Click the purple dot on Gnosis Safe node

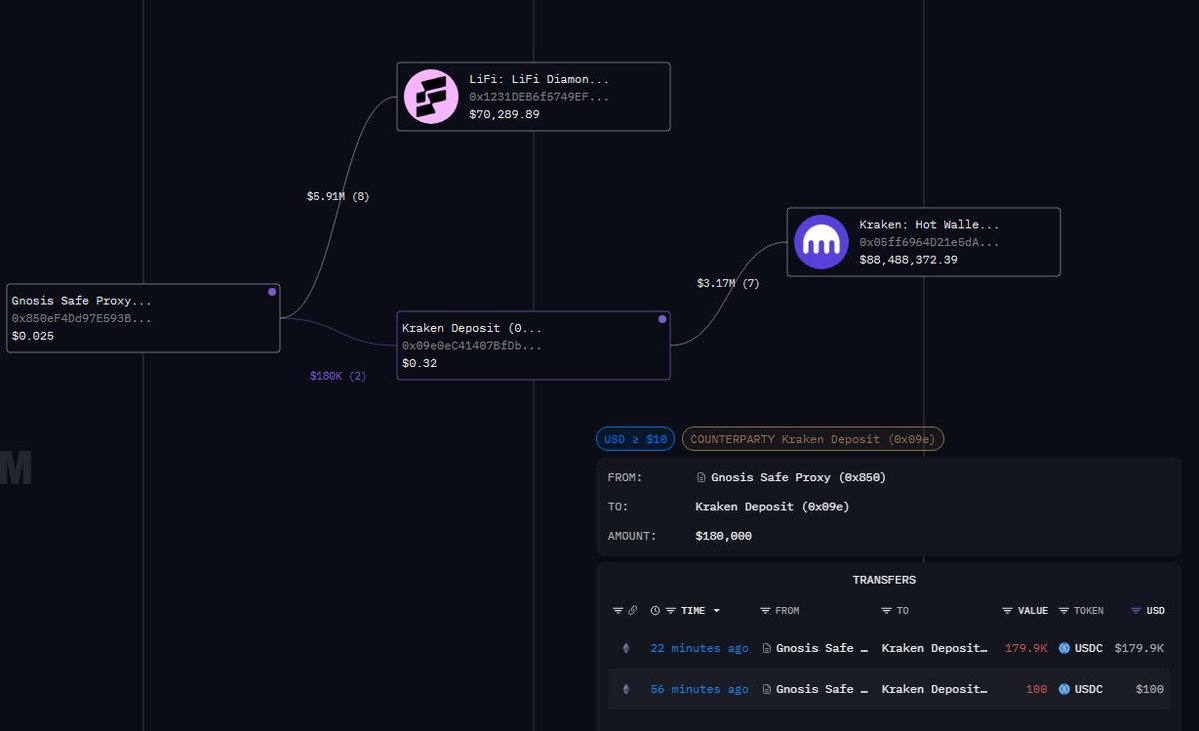tap(271, 291)
